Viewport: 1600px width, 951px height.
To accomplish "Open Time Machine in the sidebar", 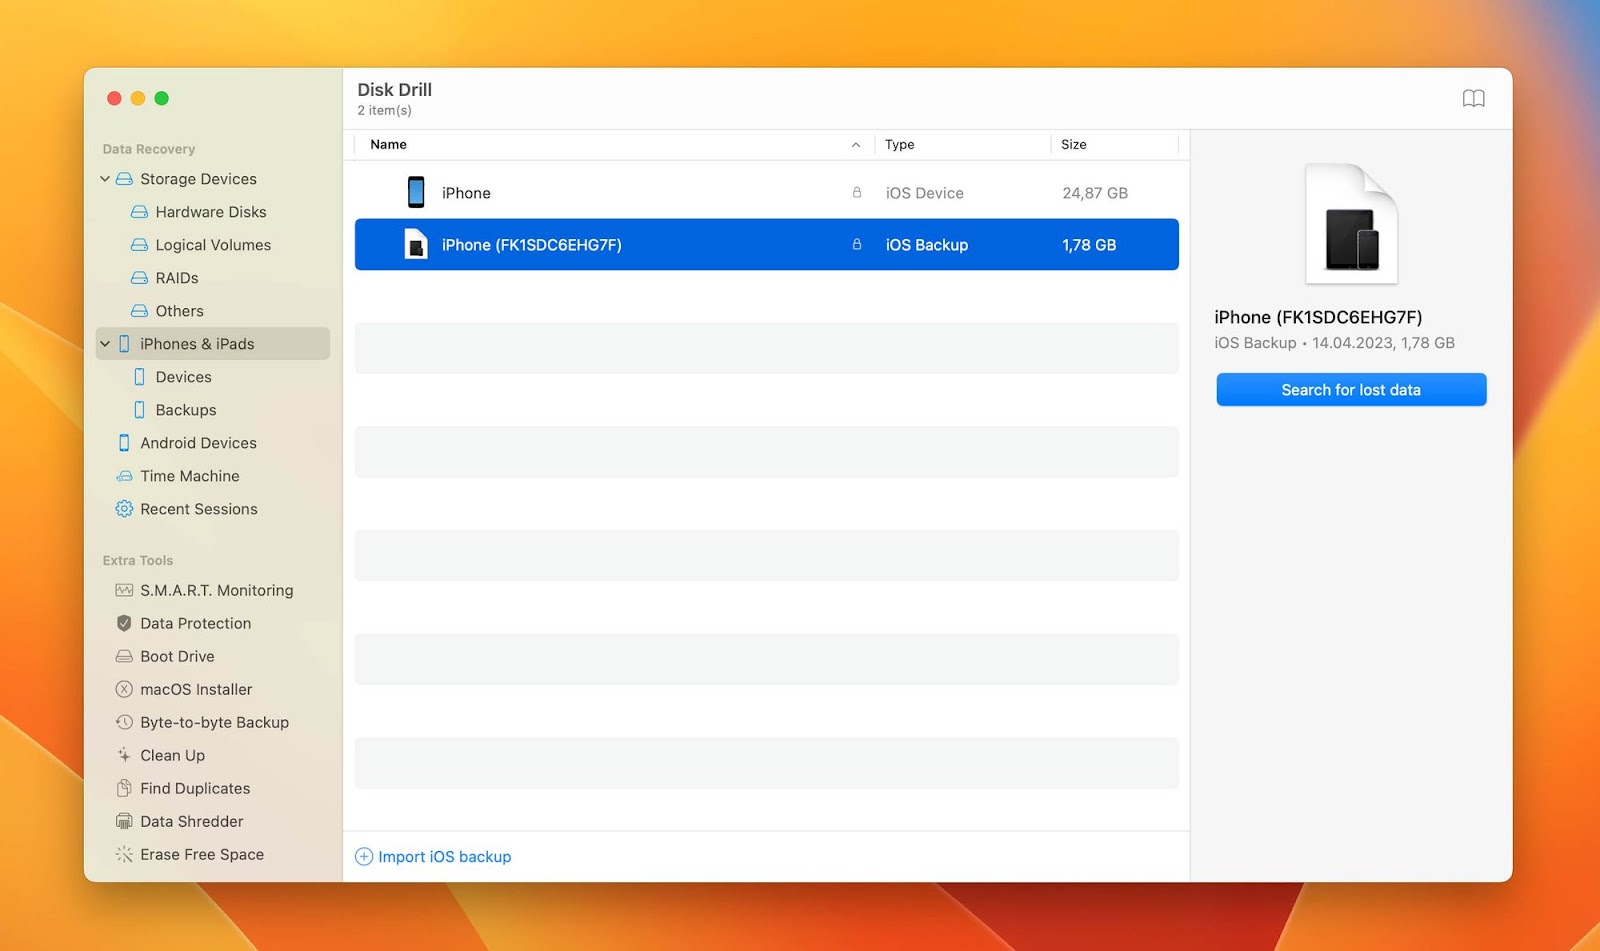I will click(x=190, y=476).
